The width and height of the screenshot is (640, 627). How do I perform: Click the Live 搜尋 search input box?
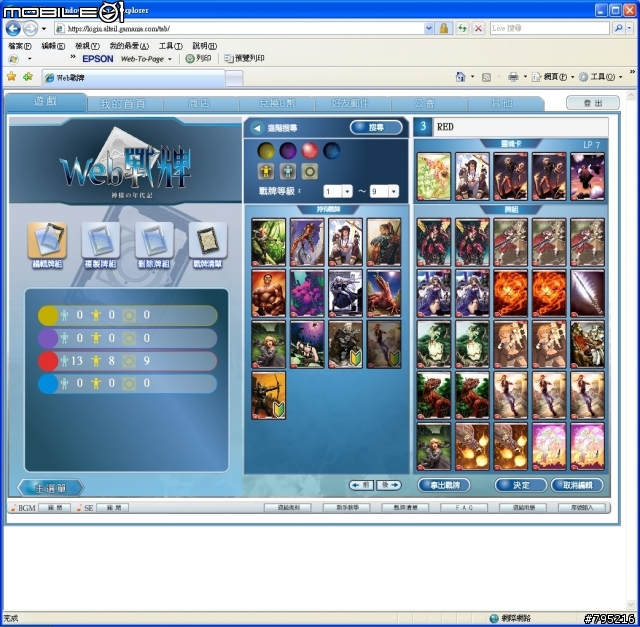pos(550,28)
